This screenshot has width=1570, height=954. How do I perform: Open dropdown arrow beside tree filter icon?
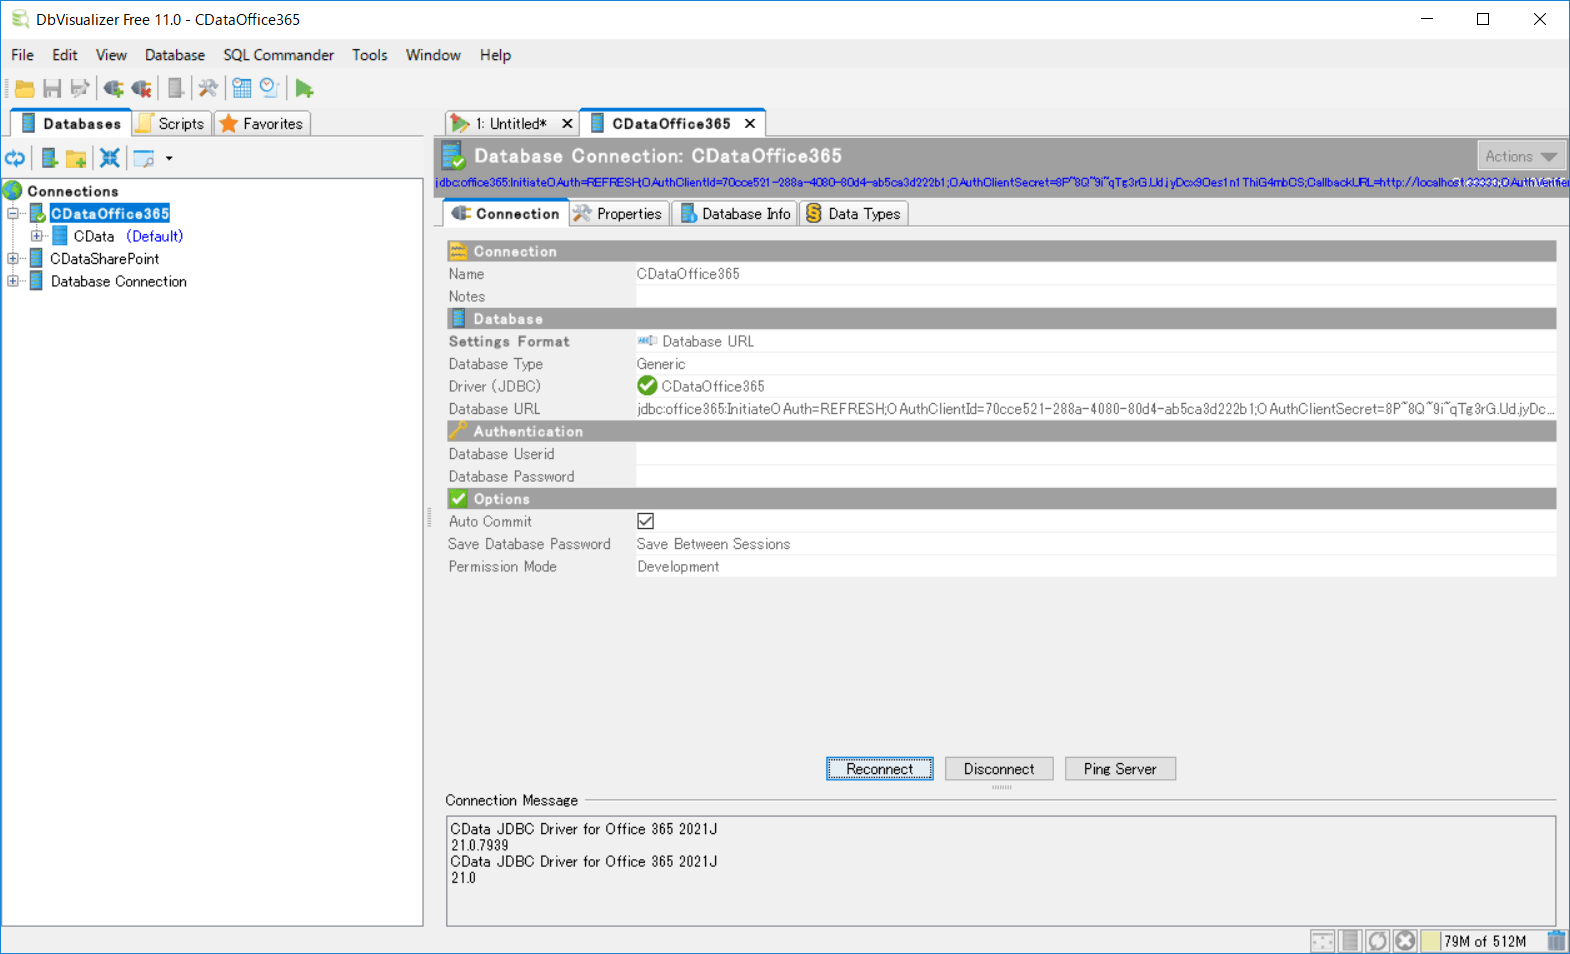(x=169, y=158)
